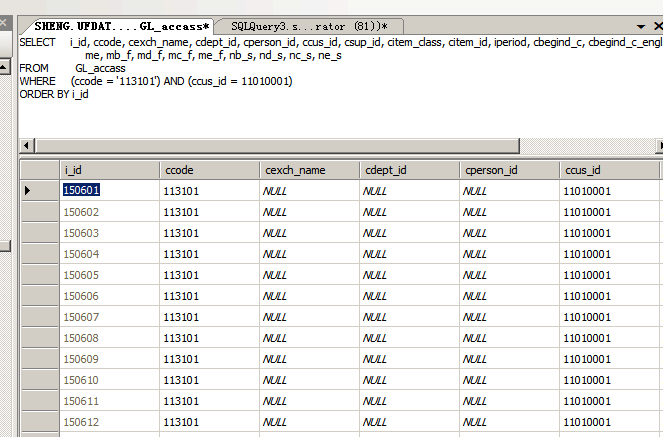Click the ccode cell in row 150601
Screen dimensions: 663x437
pos(209,191)
